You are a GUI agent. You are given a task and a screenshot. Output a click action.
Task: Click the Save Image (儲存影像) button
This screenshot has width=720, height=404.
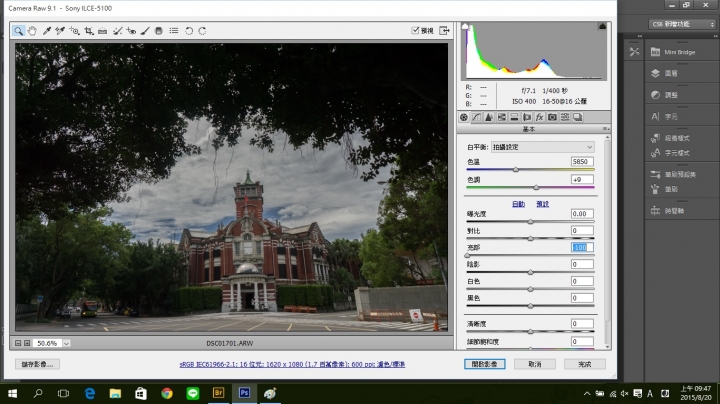click(37, 364)
